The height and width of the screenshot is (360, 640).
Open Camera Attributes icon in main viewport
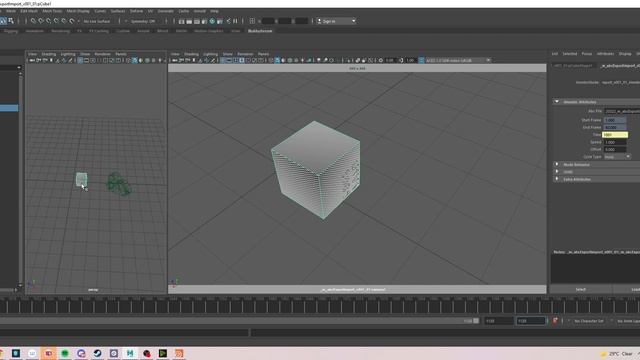[187, 60]
